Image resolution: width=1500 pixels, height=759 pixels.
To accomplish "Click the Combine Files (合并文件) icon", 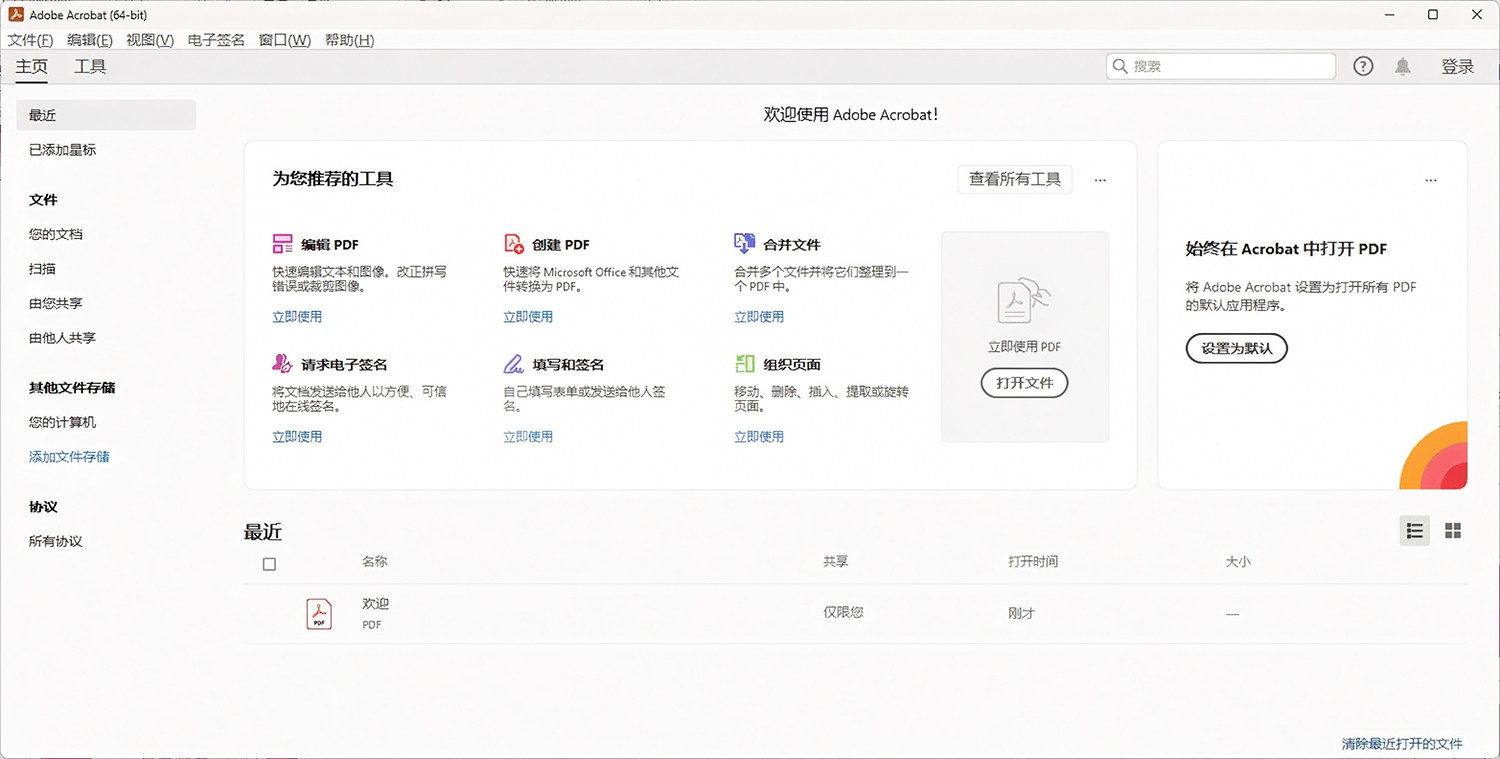I will point(744,243).
